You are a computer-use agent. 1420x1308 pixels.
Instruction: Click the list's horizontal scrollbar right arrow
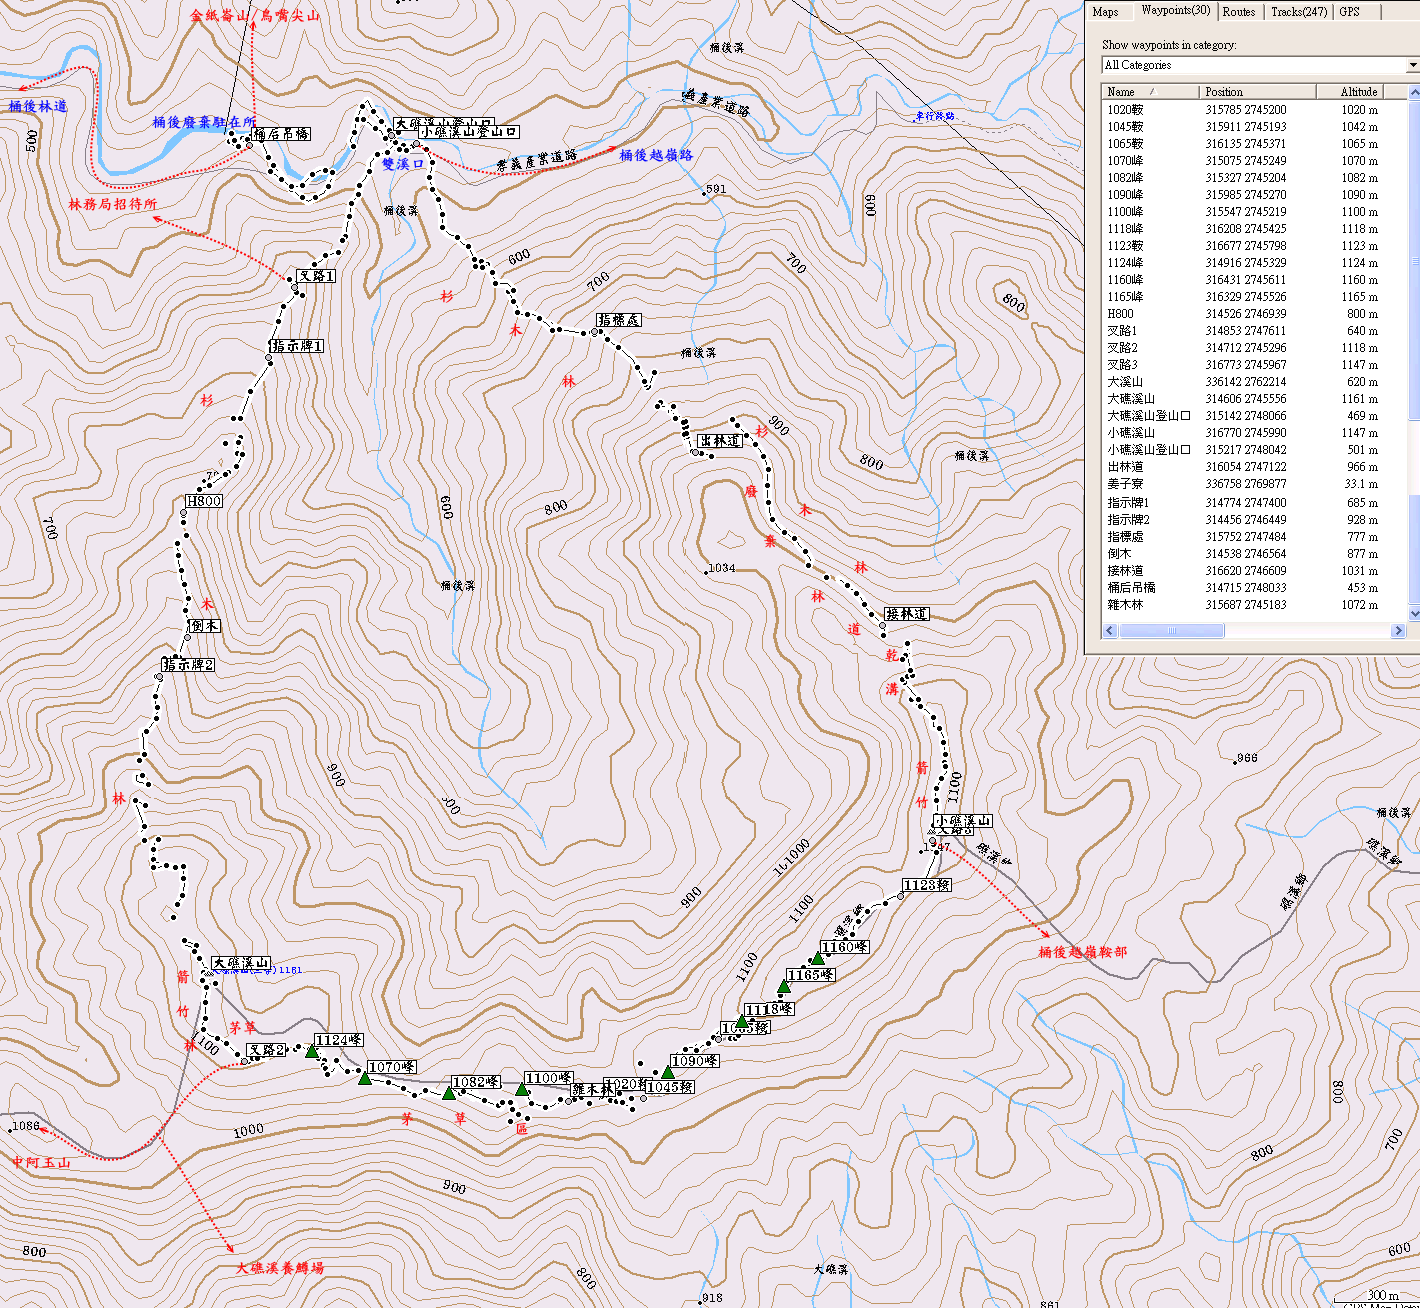(1398, 631)
